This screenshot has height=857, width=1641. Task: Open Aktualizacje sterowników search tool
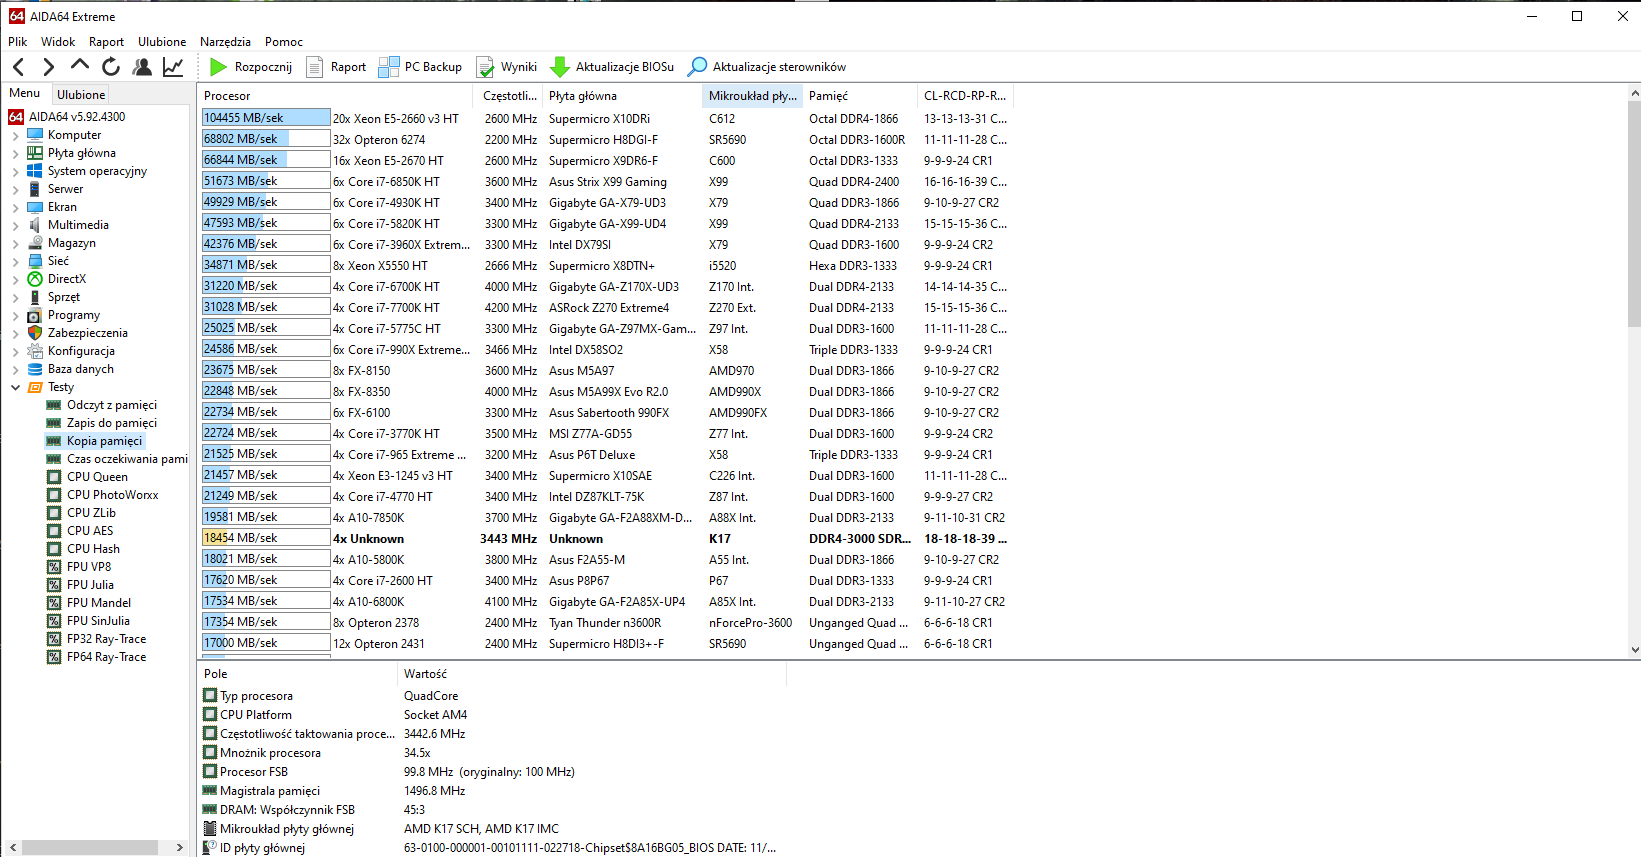(698, 67)
